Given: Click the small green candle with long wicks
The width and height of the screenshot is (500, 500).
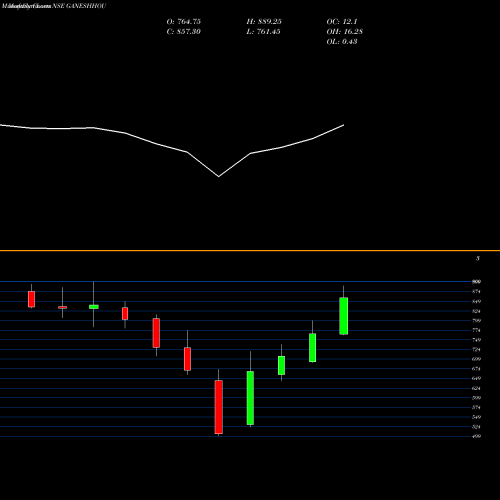Looking at the screenshot, I should (x=94, y=307).
